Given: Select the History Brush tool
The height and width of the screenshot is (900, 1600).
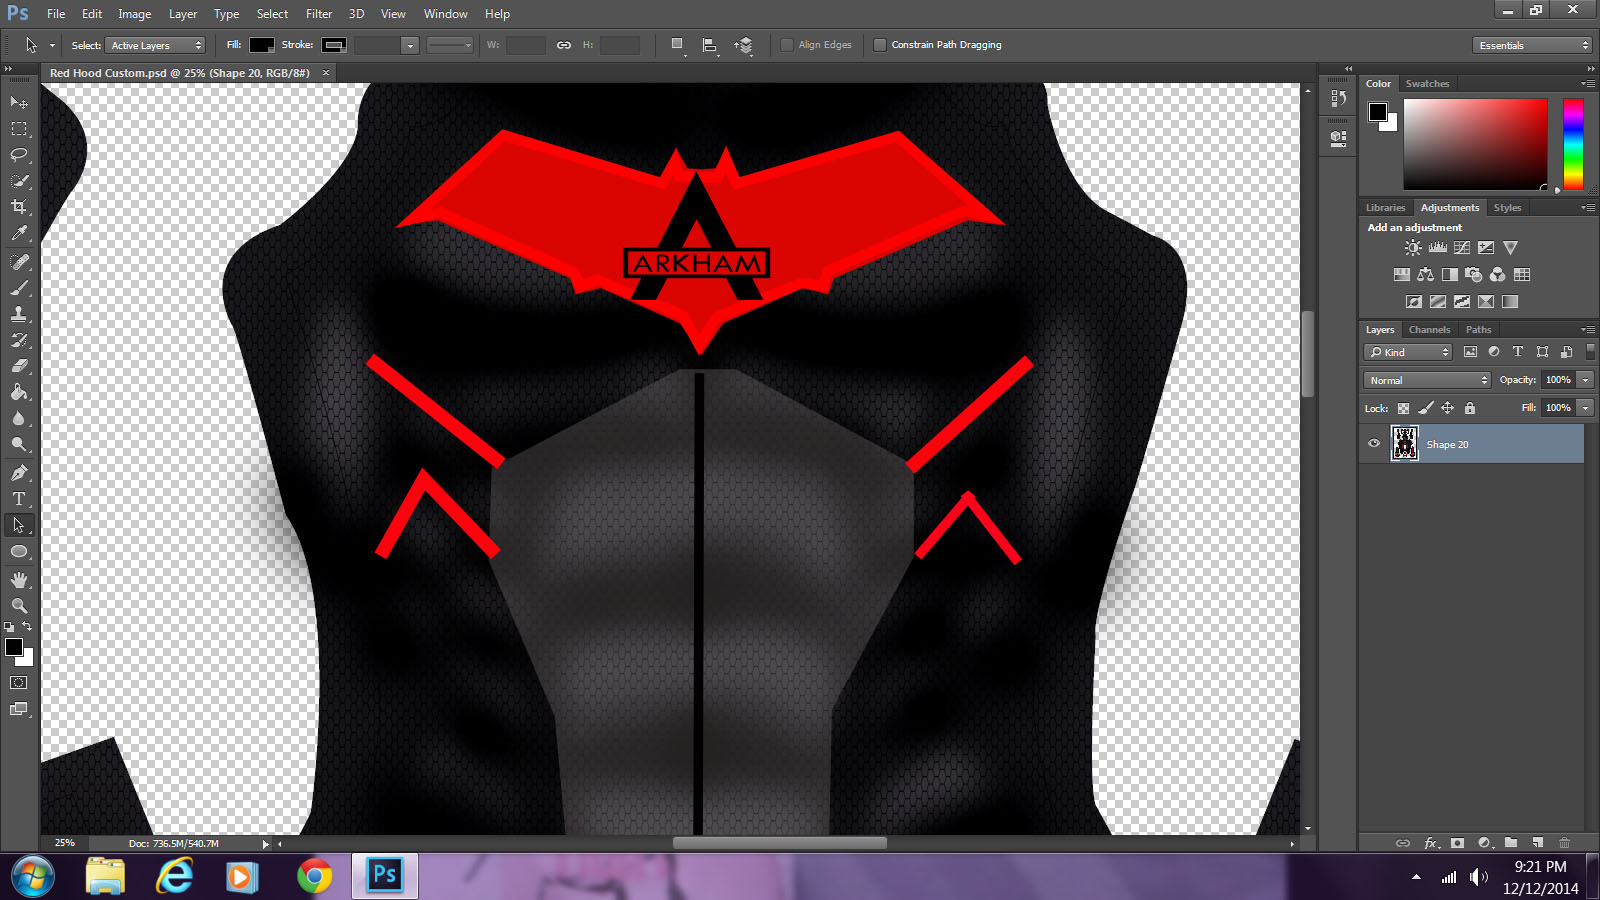Looking at the screenshot, I should pyautogui.click(x=19, y=340).
